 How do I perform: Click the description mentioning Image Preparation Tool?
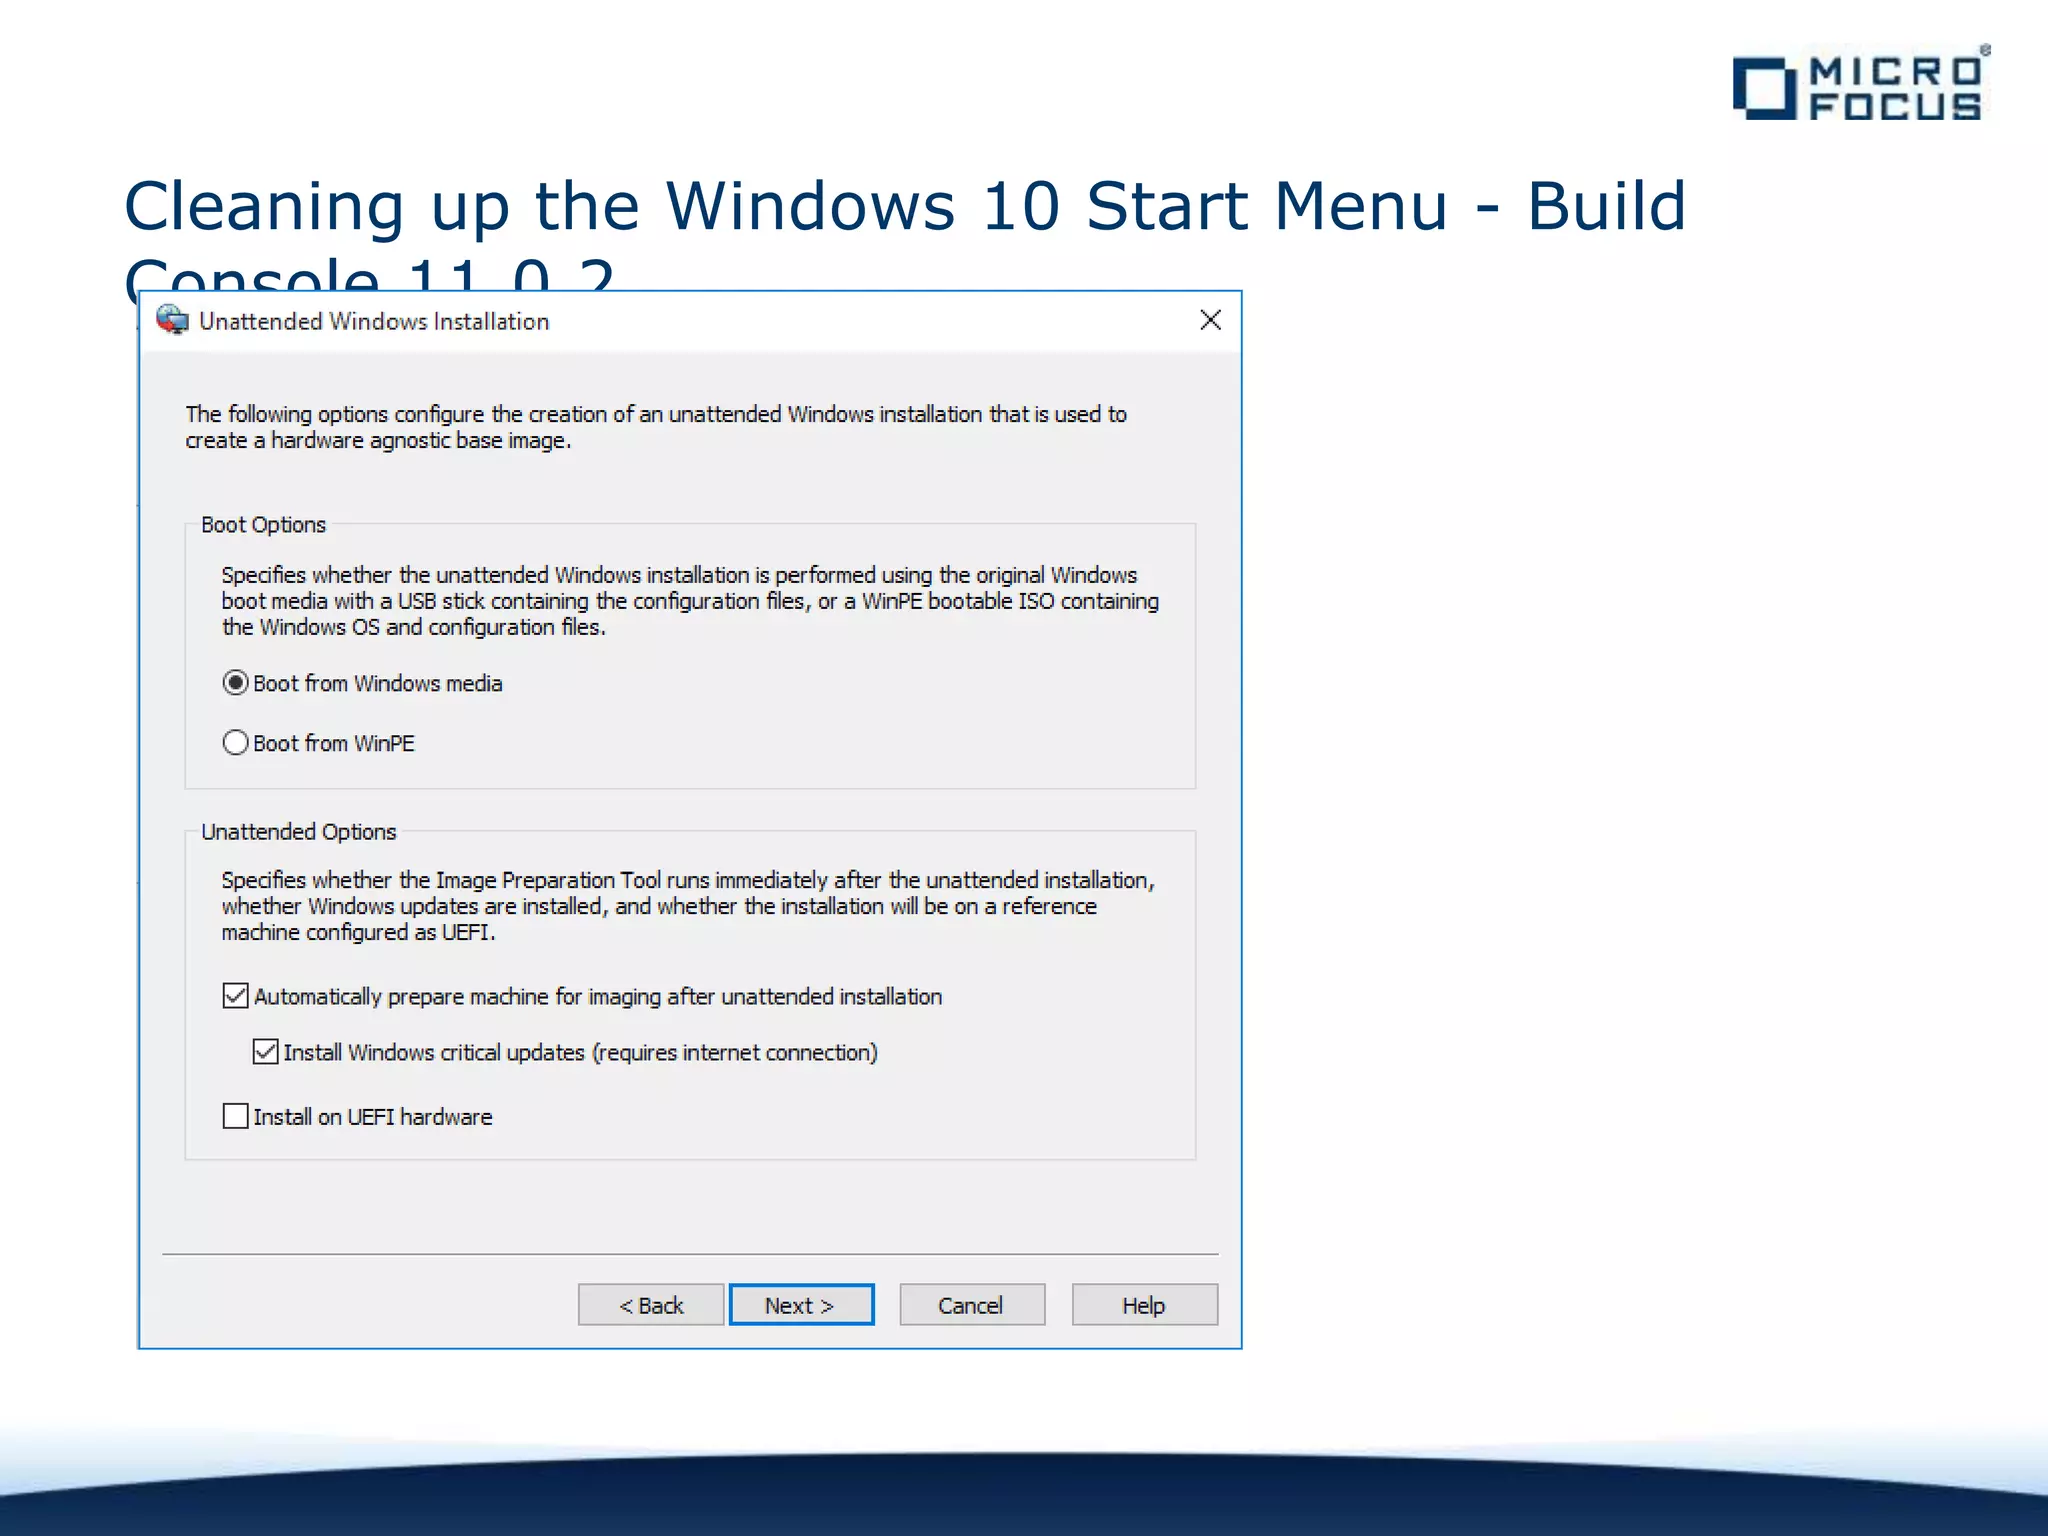click(688, 906)
